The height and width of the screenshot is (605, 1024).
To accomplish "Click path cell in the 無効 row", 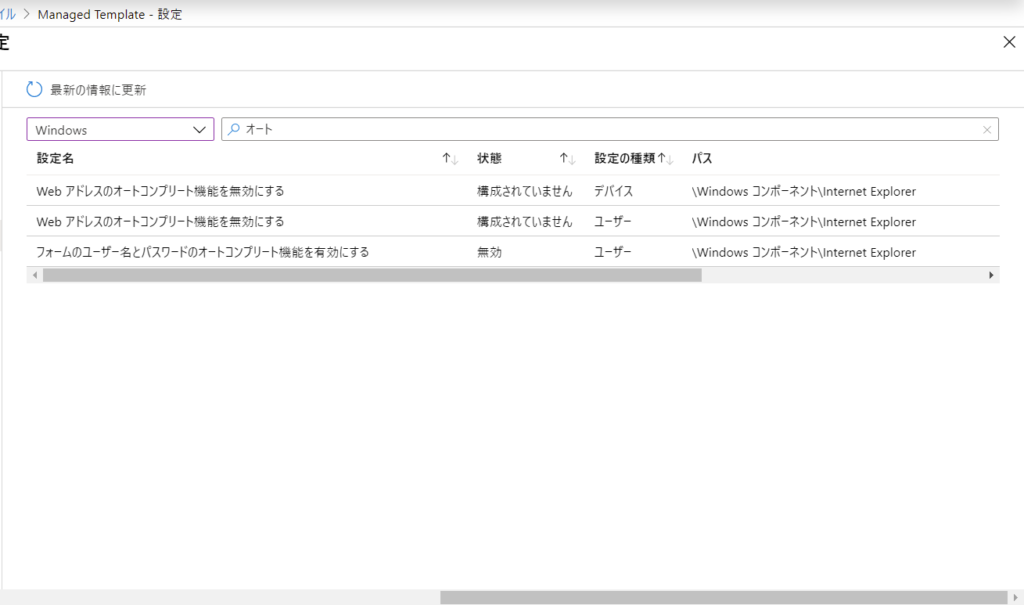I will (x=804, y=252).
